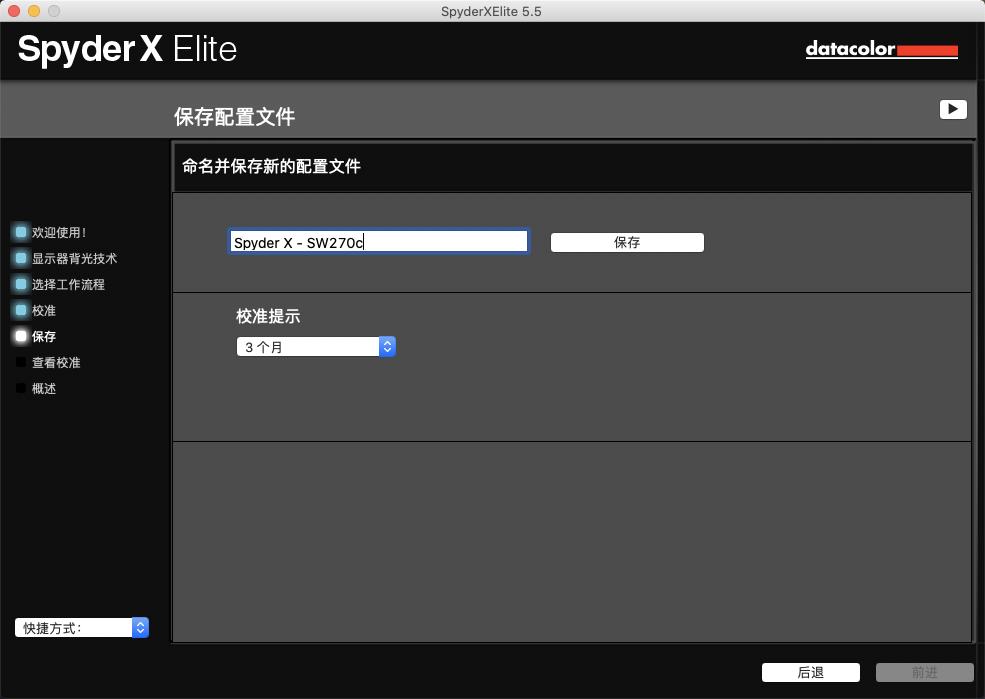Open the 快捷方式 shortcut dropdown
This screenshot has width=985, height=699.
(82, 627)
